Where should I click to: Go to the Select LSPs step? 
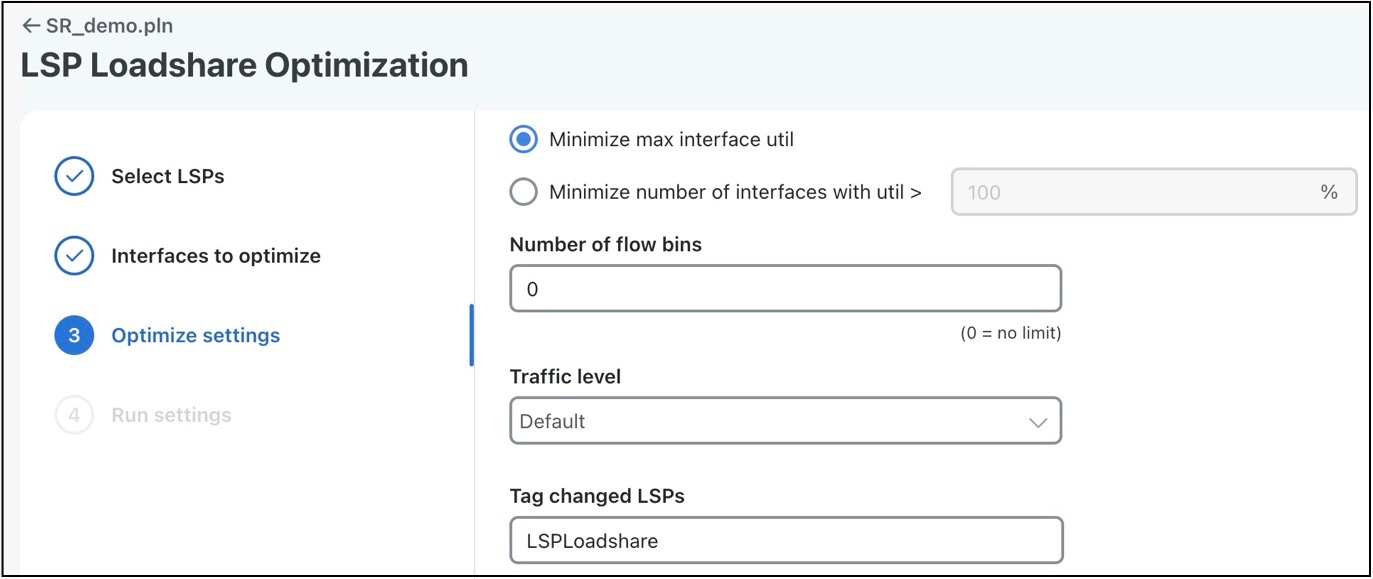(x=168, y=176)
